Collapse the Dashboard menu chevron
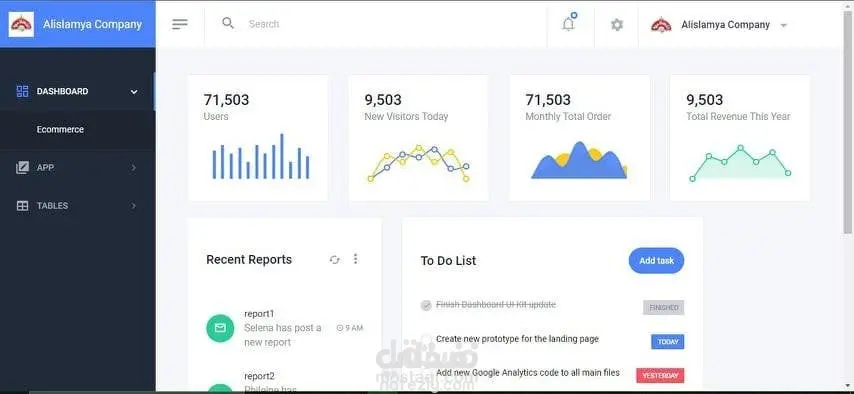This screenshot has width=854, height=394. (x=134, y=92)
